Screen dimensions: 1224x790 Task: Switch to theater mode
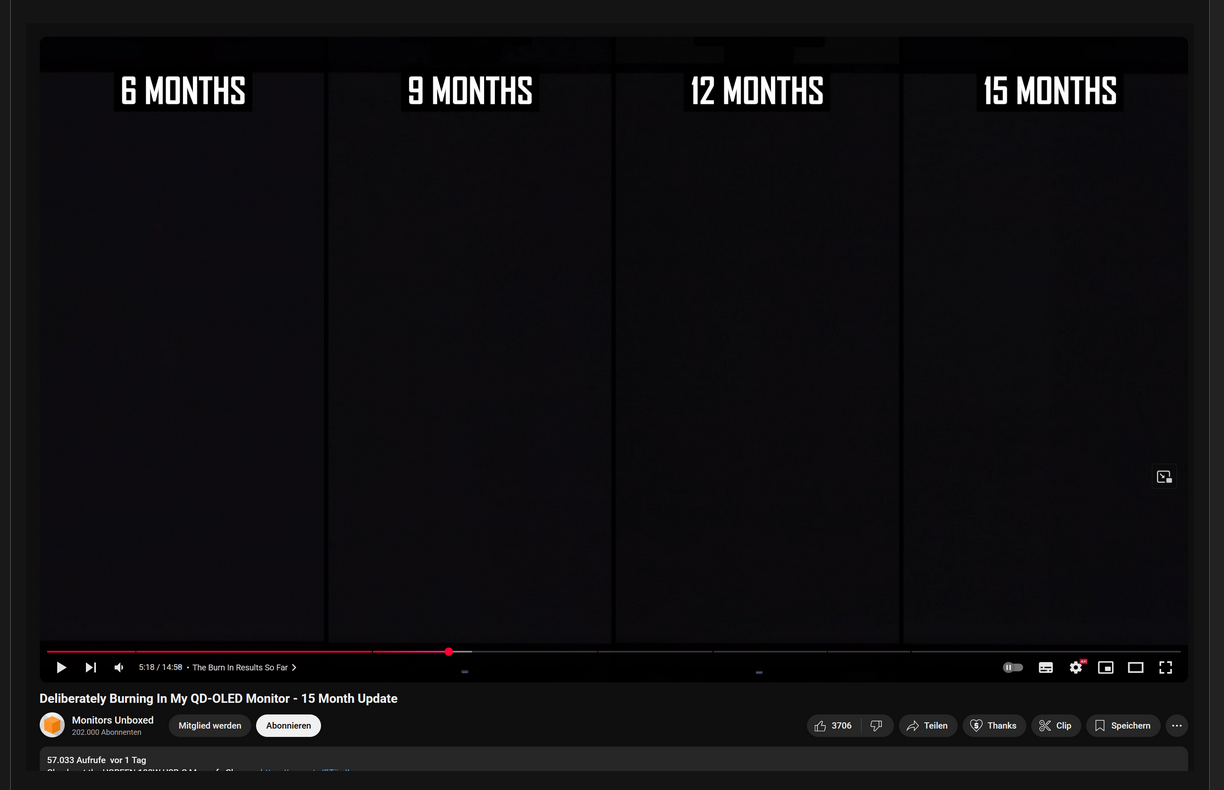point(1136,667)
